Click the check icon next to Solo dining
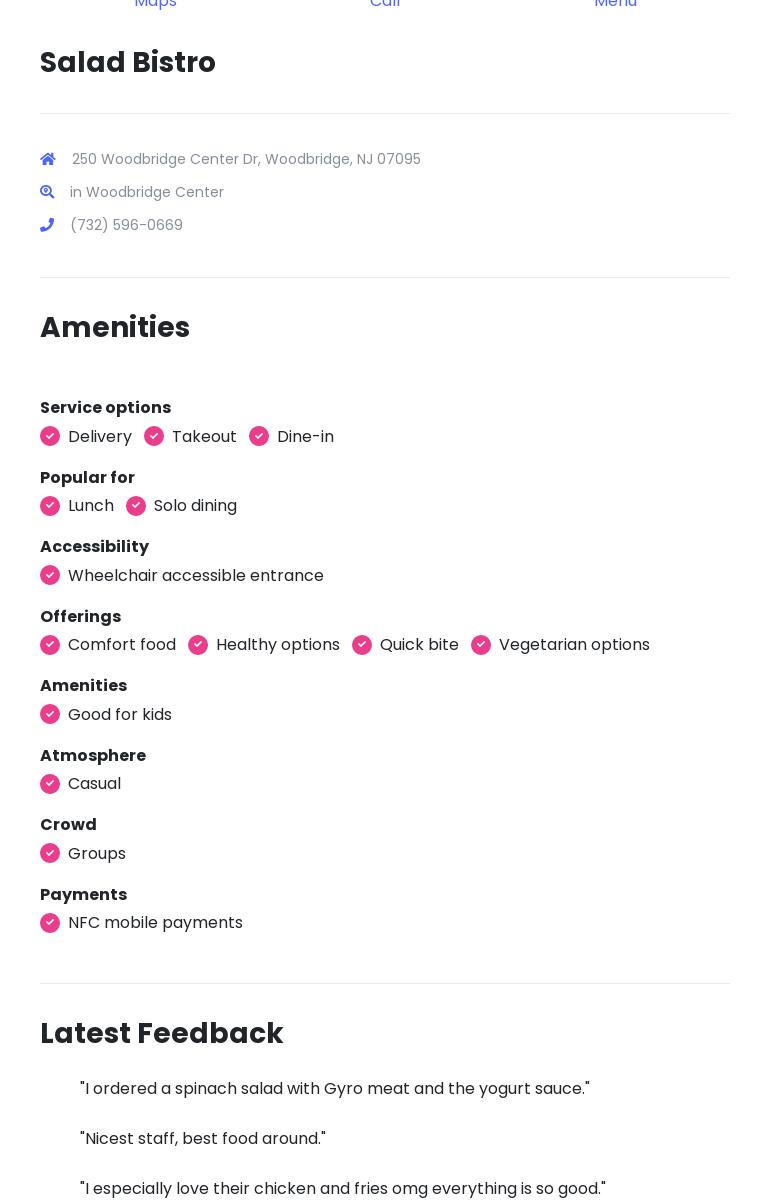 coord(136,506)
